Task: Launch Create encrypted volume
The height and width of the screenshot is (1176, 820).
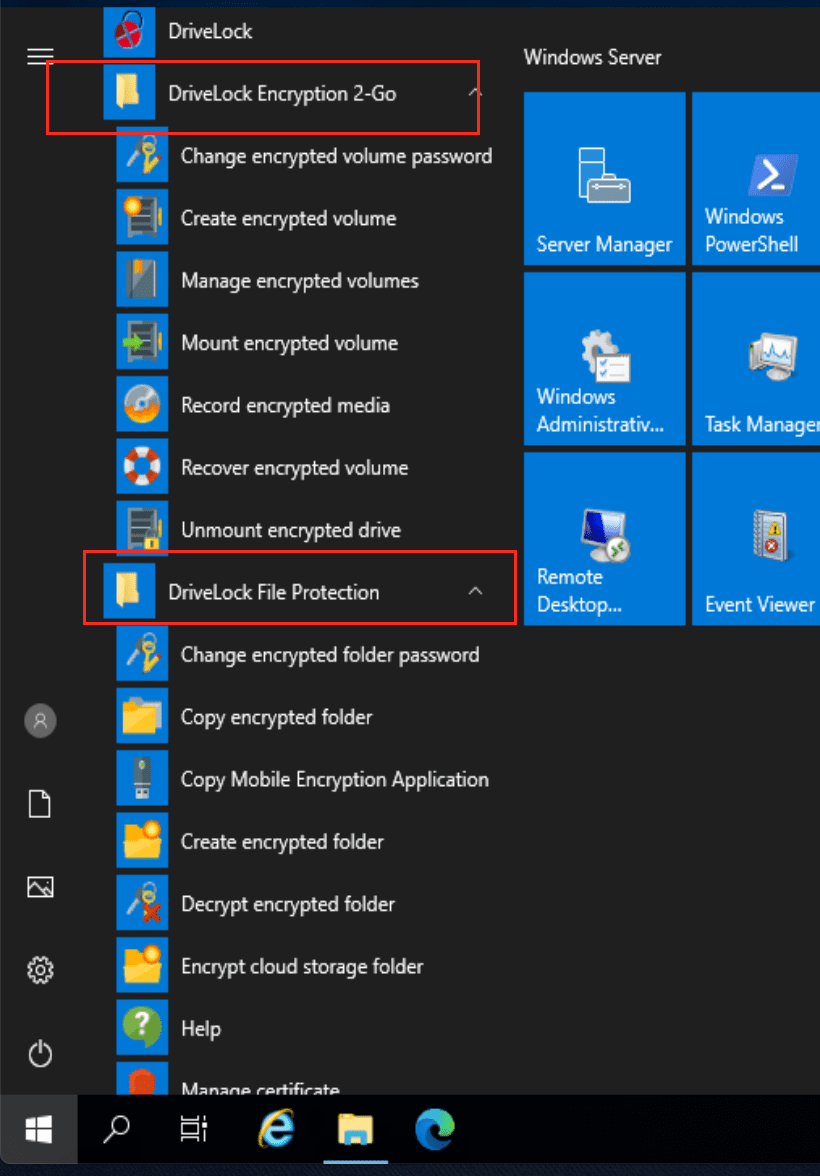Action: (x=288, y=219)
